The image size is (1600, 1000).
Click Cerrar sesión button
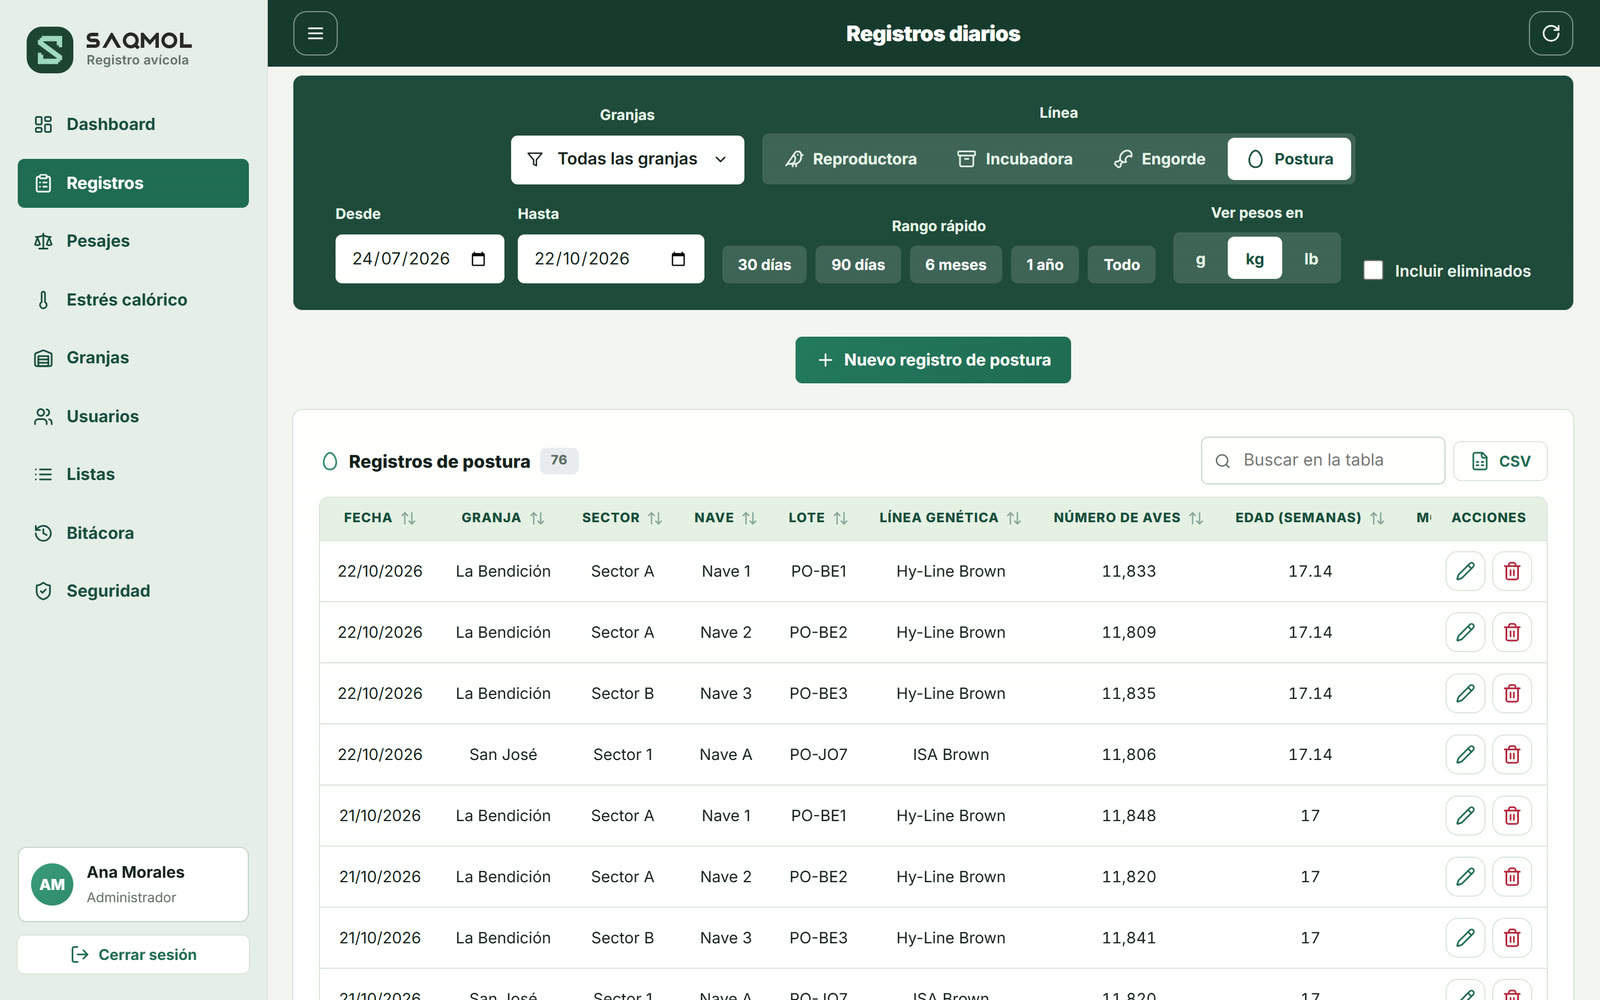tap(133, 955)
